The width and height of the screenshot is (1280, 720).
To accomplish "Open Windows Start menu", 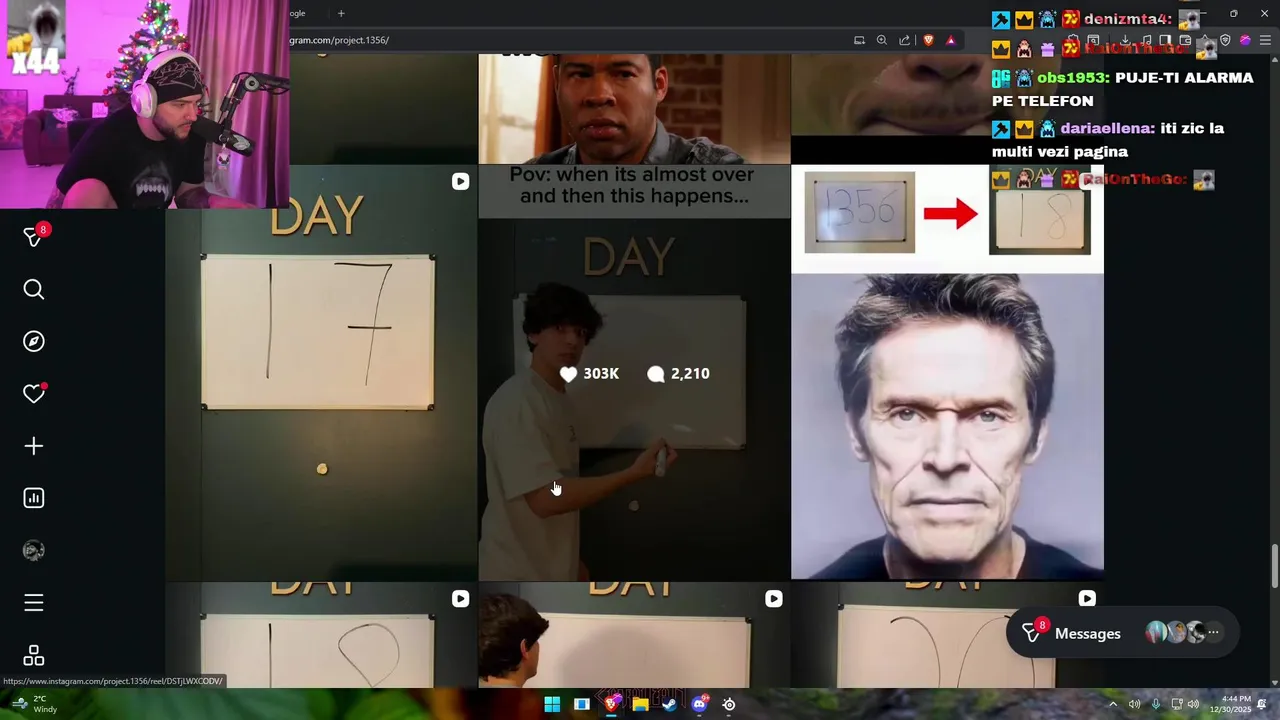I will (x=552, y=704).
